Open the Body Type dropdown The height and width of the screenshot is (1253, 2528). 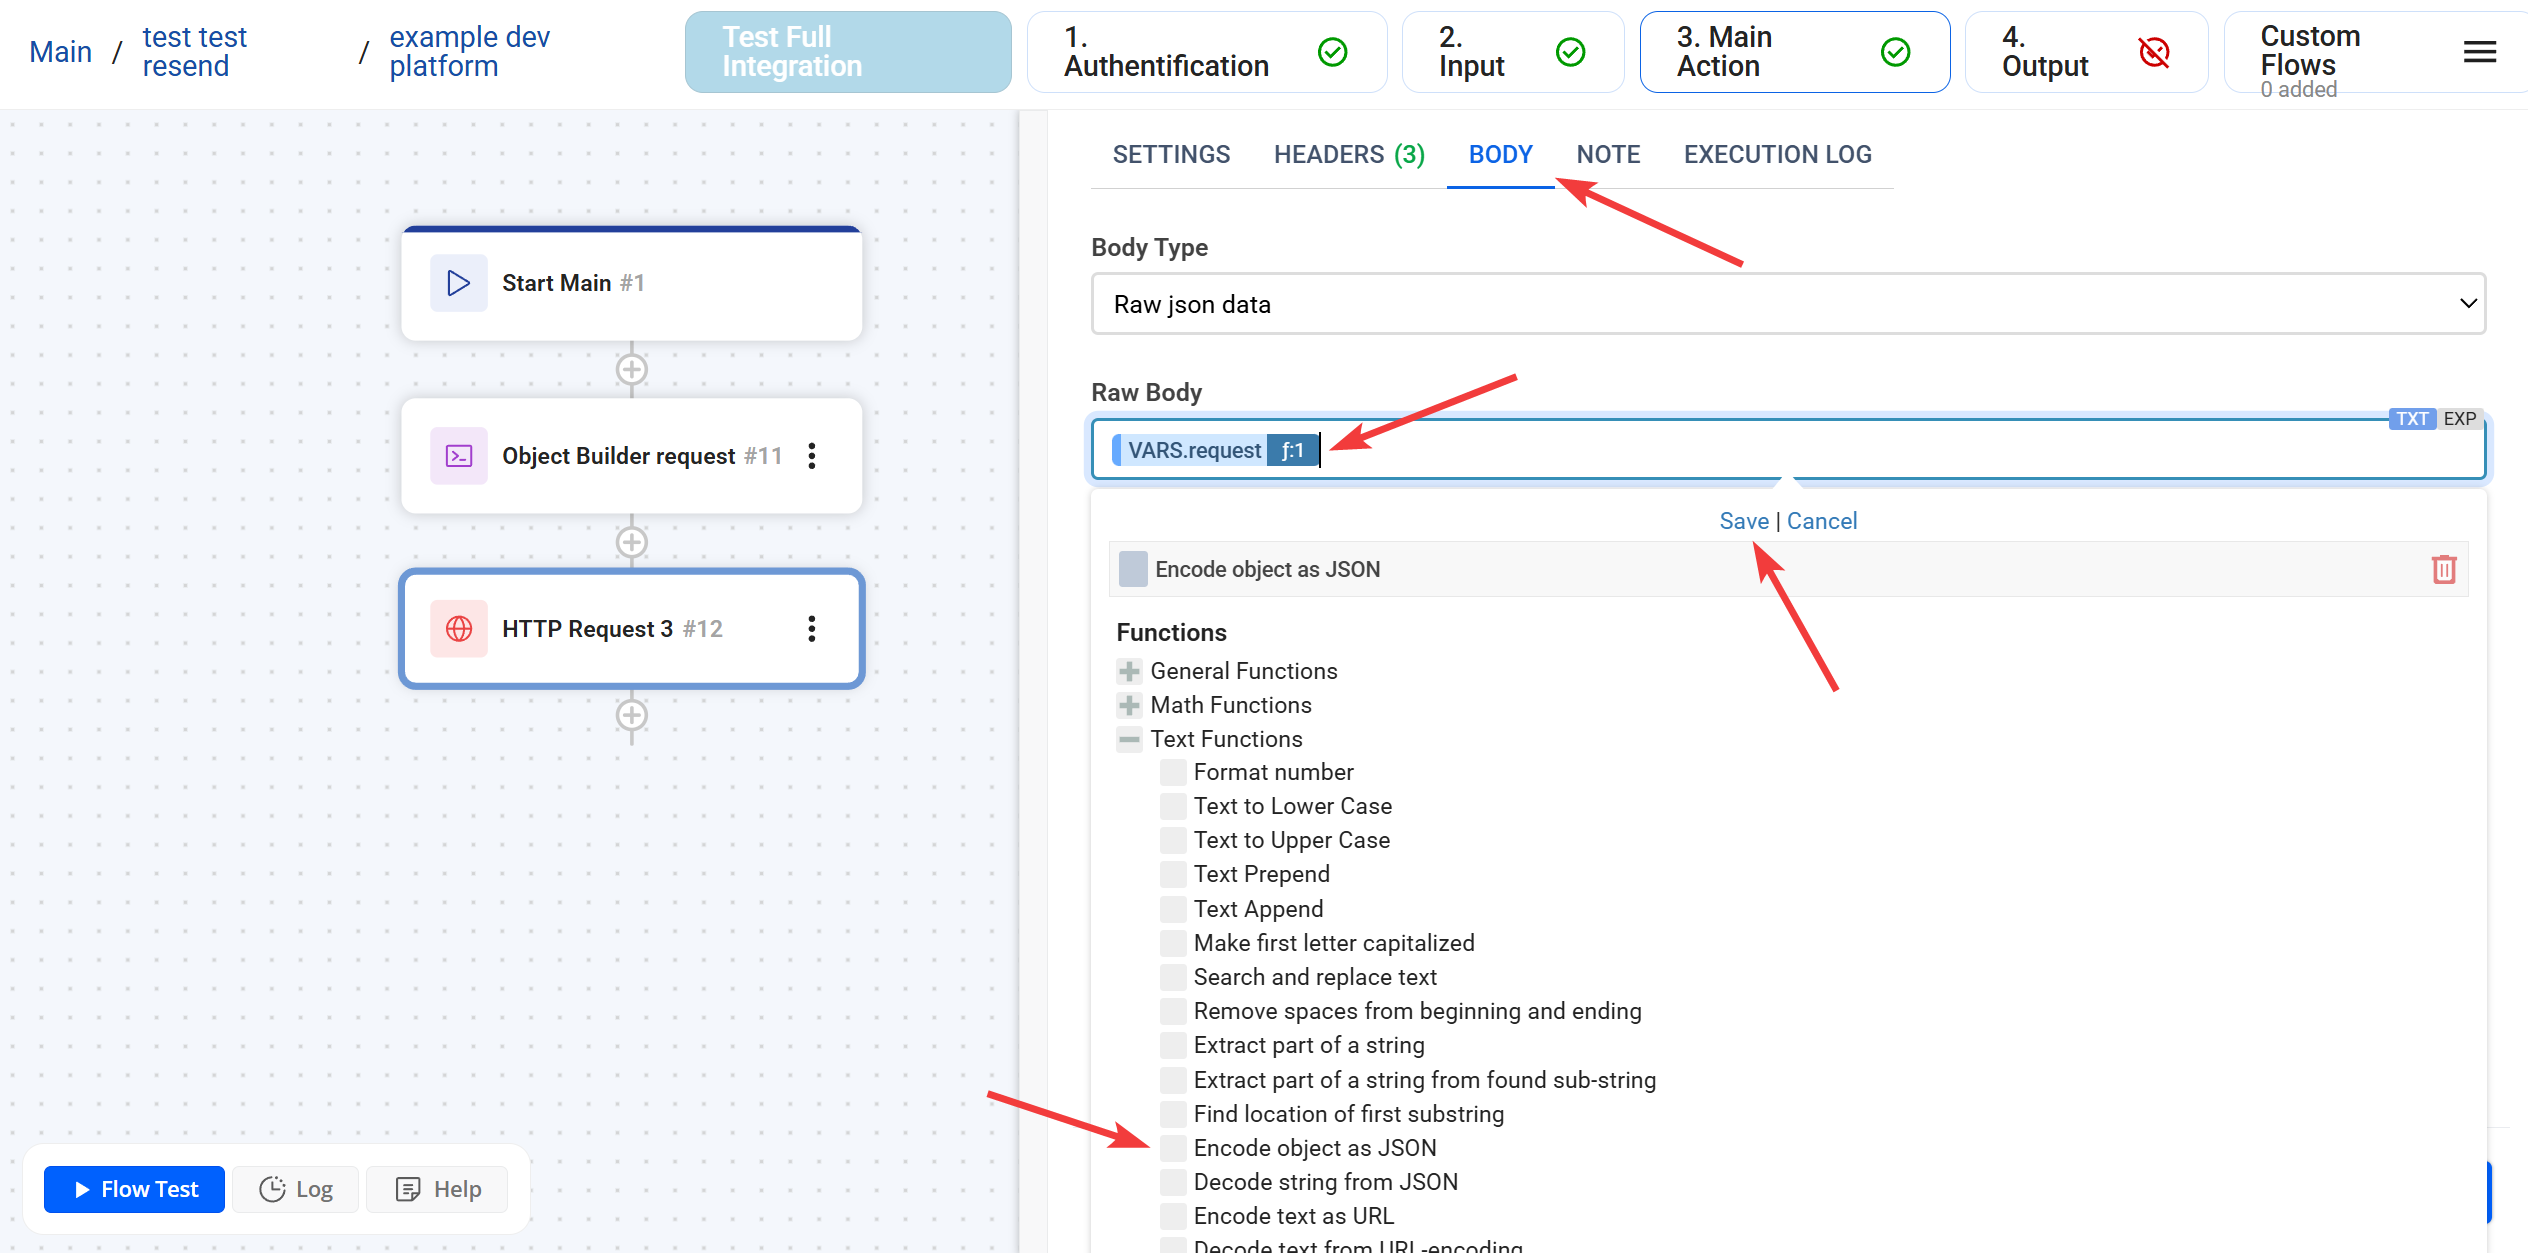click(x=1787, y=304)
